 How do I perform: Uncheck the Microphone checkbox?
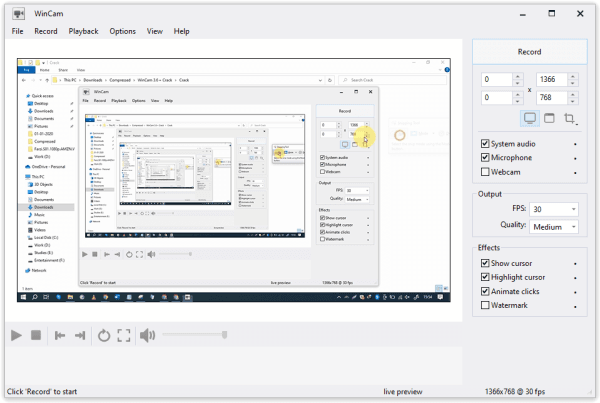point(485,157)
